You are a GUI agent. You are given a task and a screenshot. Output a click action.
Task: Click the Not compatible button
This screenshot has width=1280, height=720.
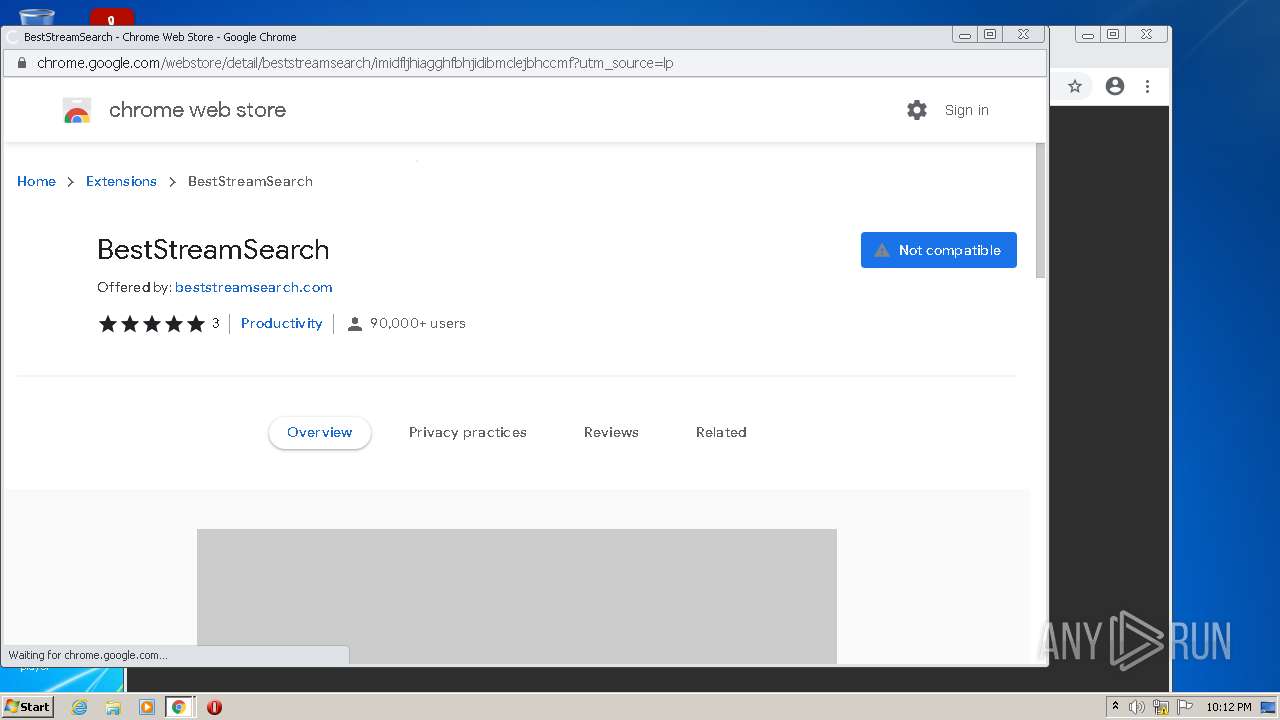pyautogui.click(x=939, y=250)
